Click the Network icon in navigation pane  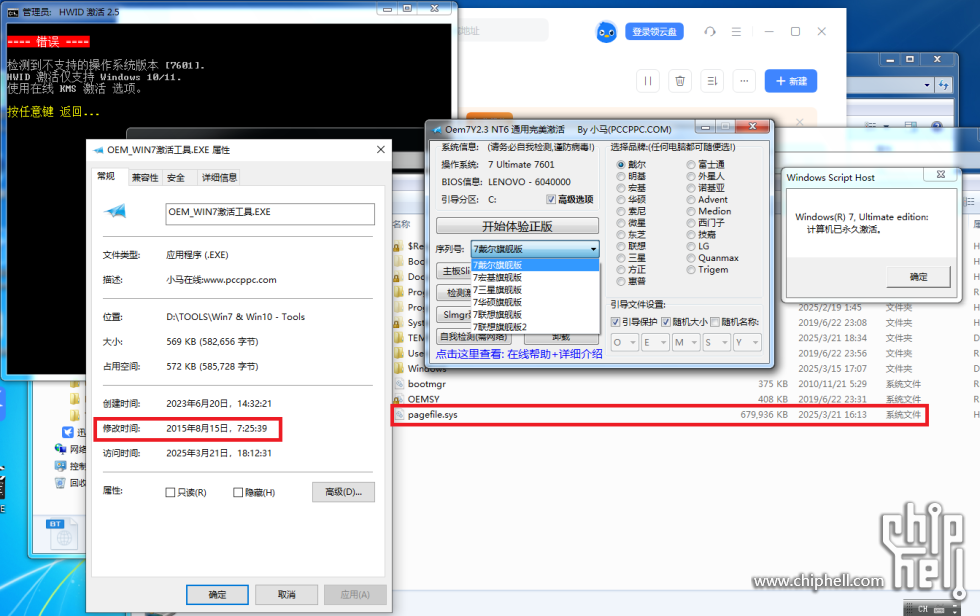click(x=61, y=449)
